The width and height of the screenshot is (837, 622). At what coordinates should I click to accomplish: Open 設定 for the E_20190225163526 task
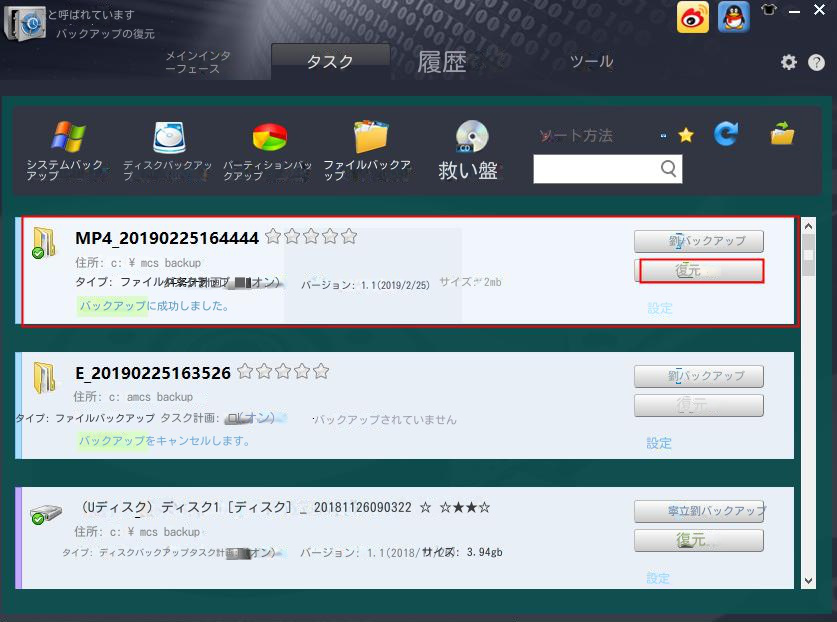tap(659, 443)
